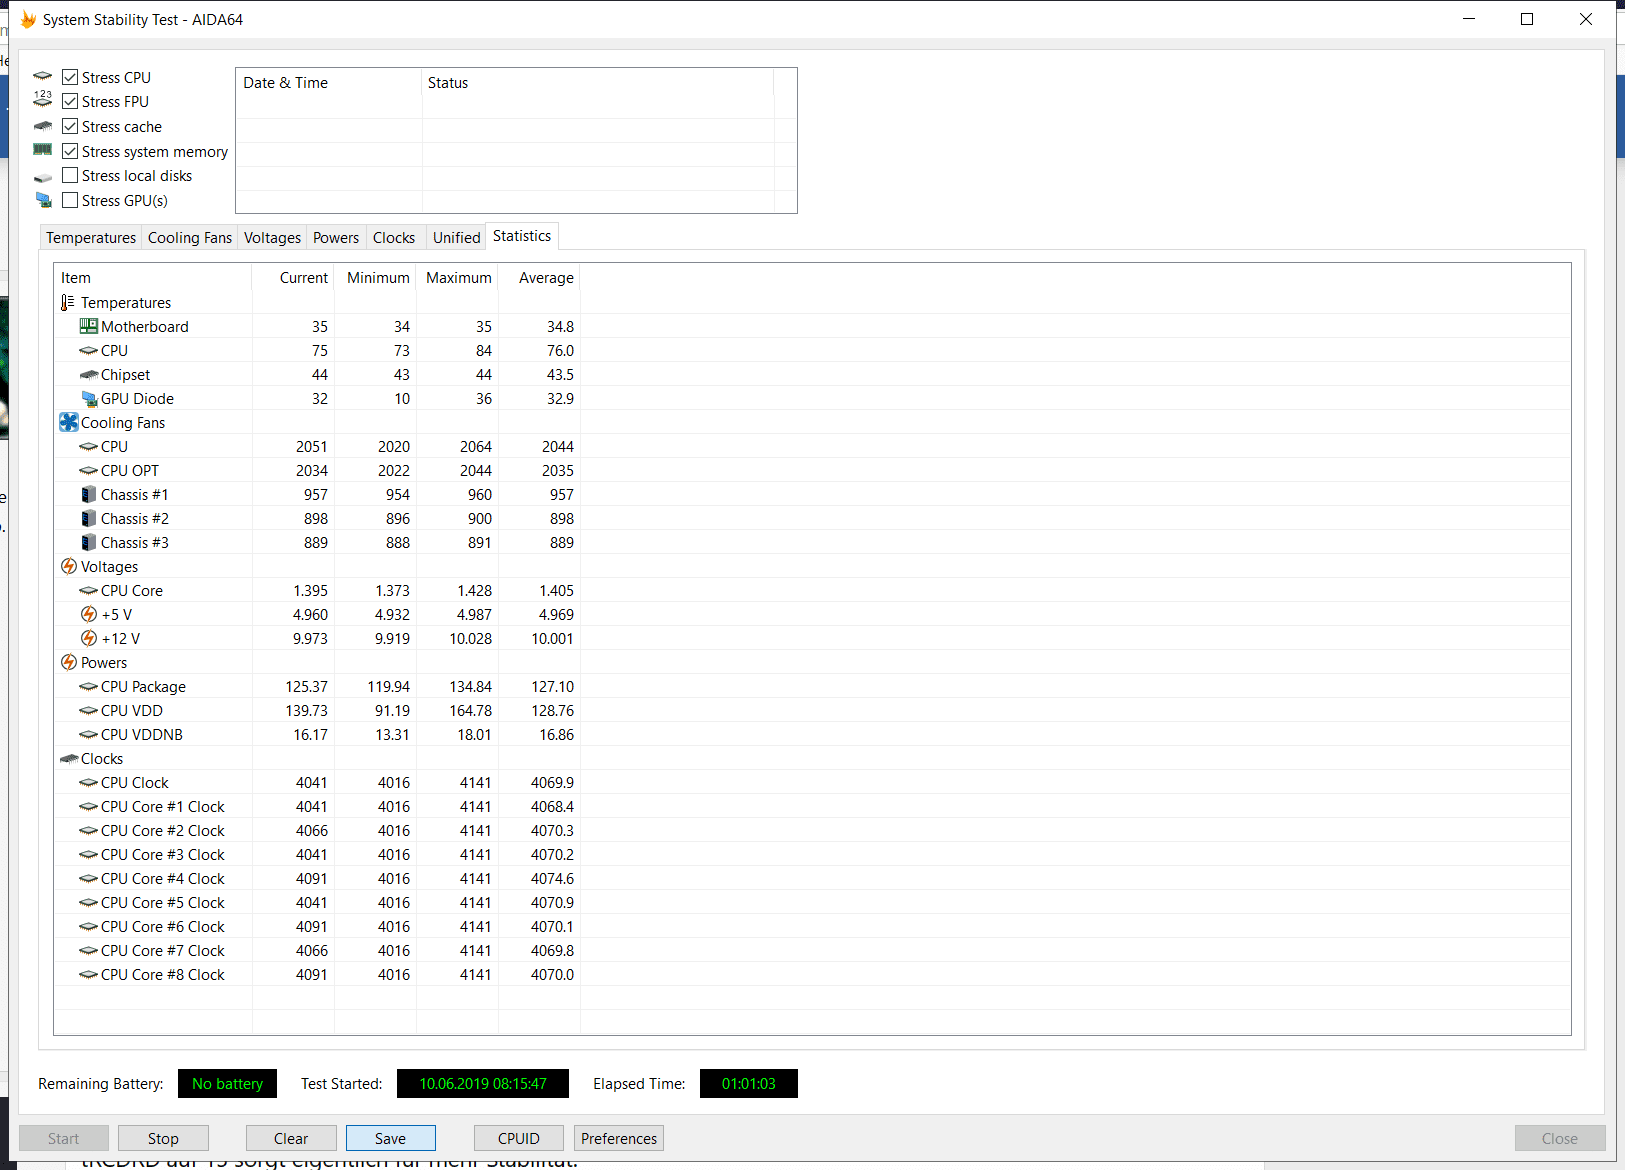This screenshot has height=1170, width=1625.
Task: Open the Cooling Fans tab
Action: tap(190, 237)
